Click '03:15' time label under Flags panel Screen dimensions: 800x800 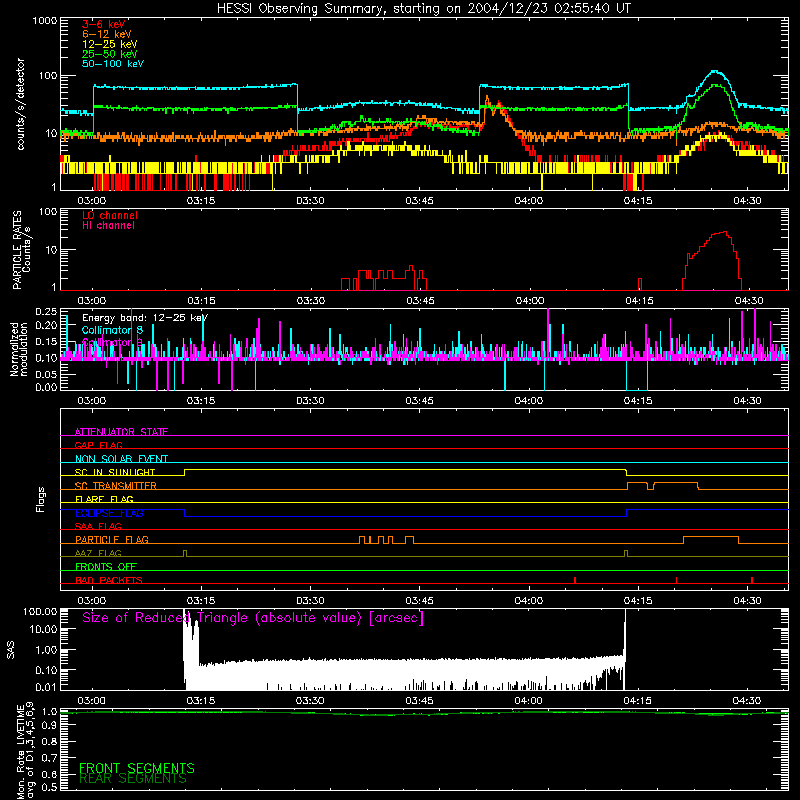click(201, 601)
